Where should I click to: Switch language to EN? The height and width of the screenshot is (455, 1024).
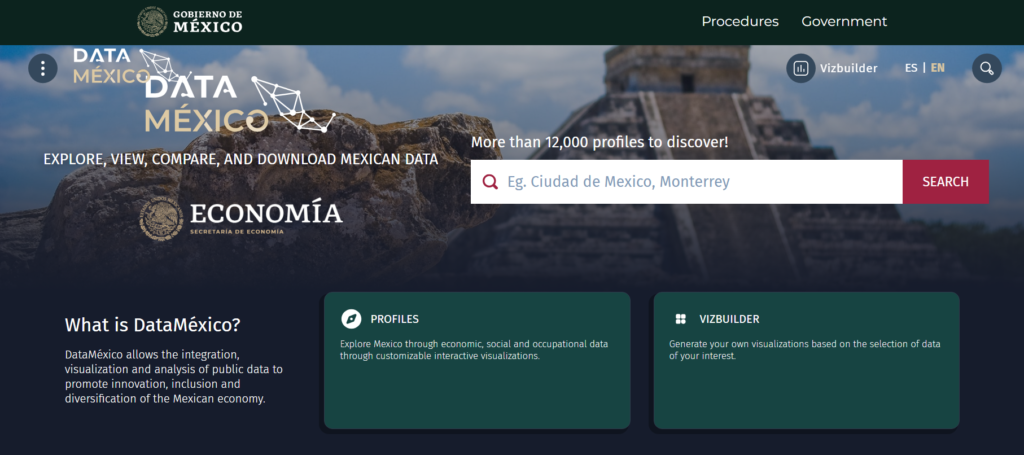(938, 68)
